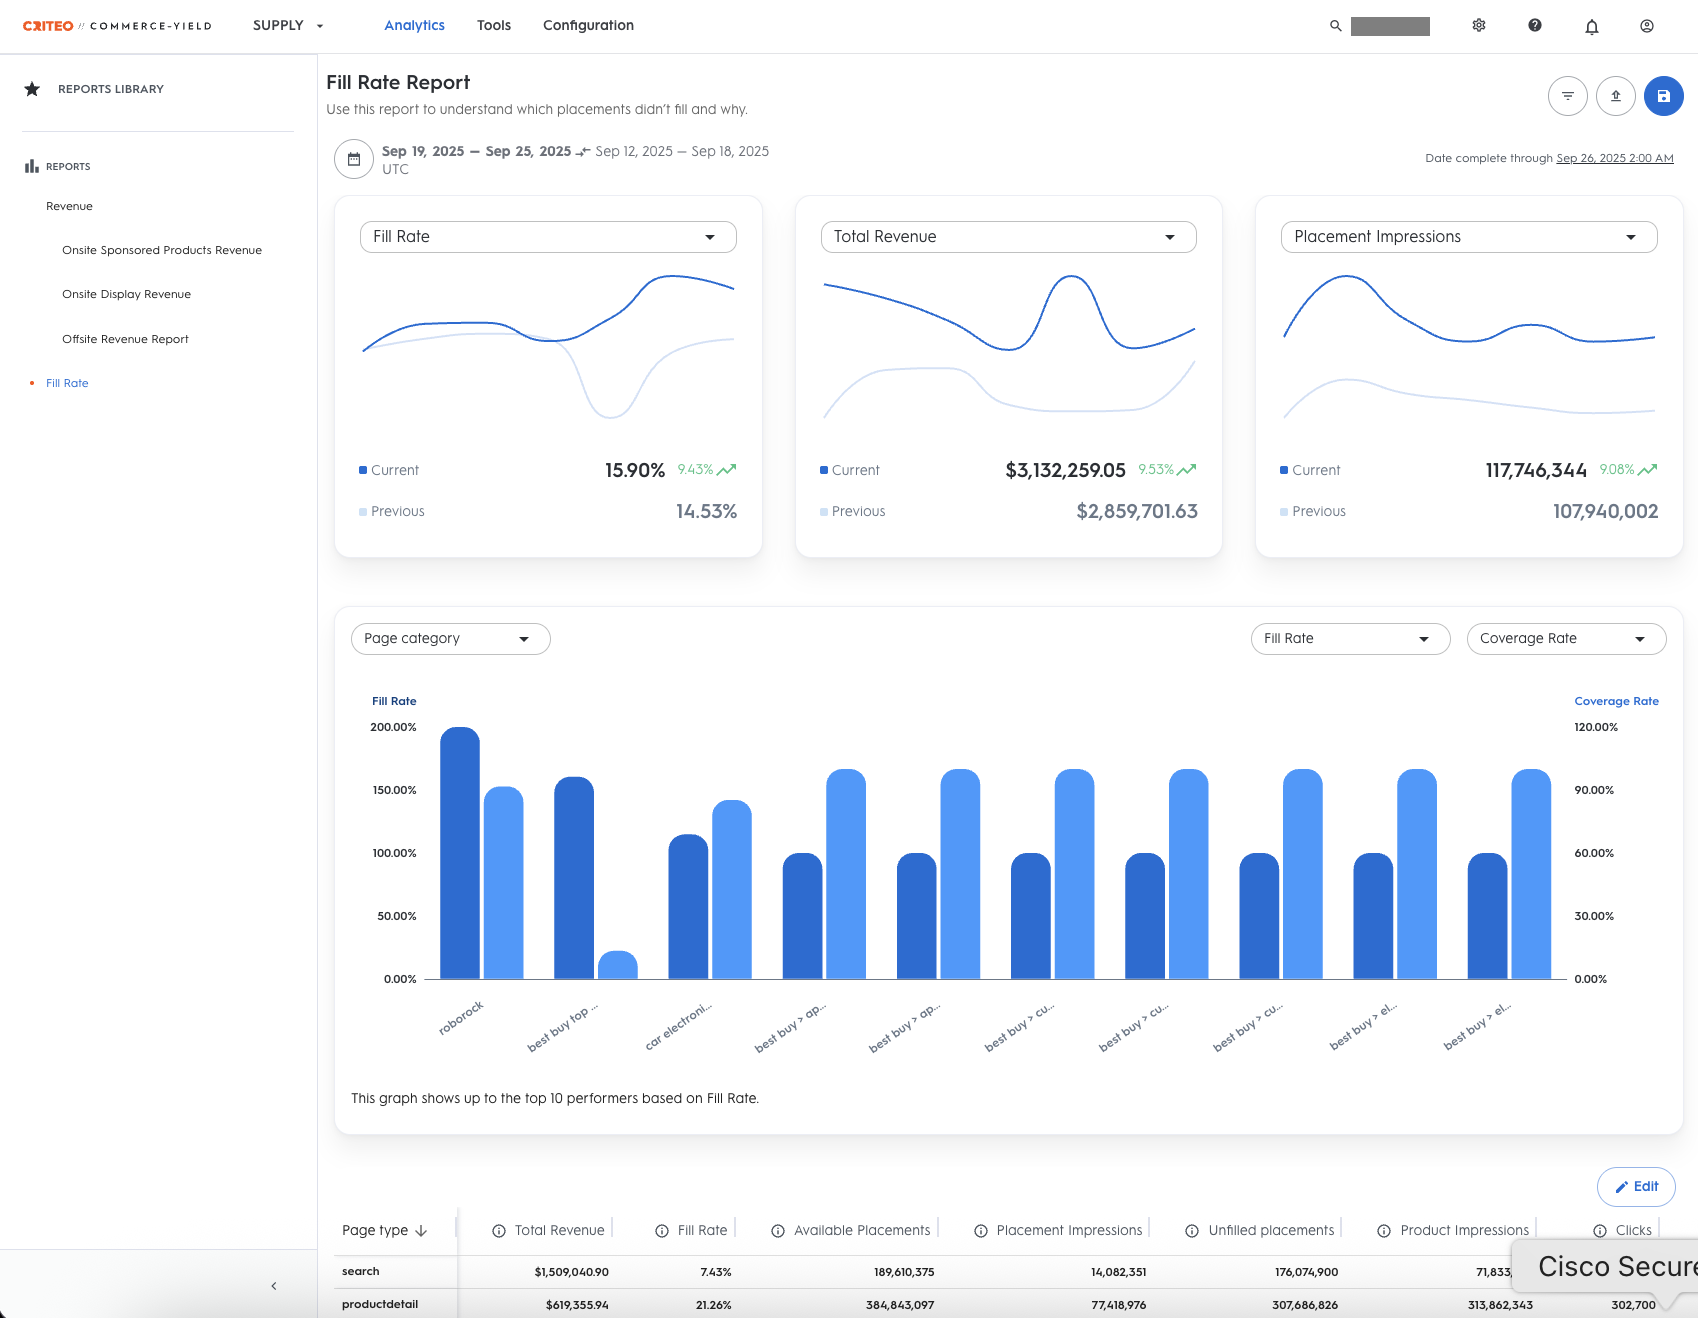The width and height of the screenshot is (1698, 1318).
Task: Open the Coverage Rate dropdown
Action: pyautogui.click(x=1565, y=639)
